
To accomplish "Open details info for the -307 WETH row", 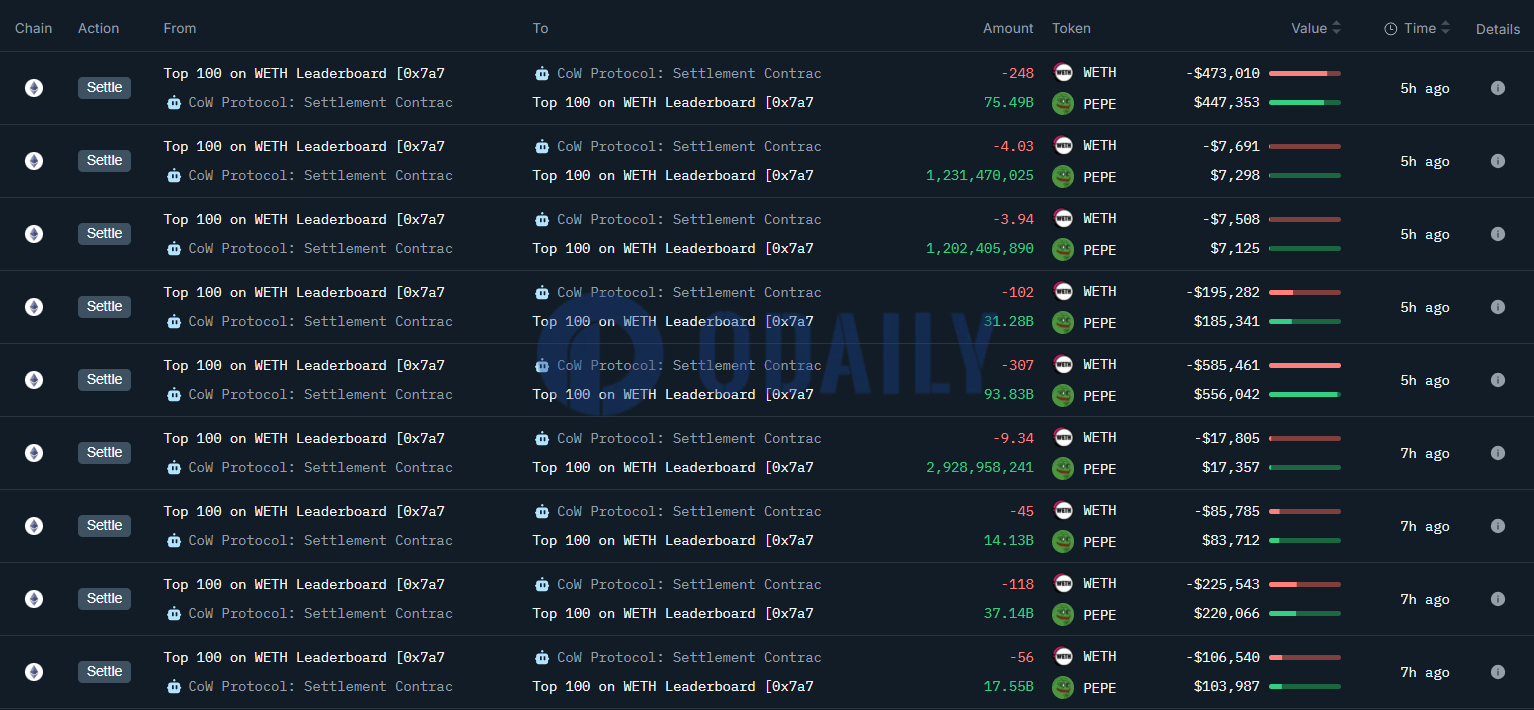I will pos(1497,380).
